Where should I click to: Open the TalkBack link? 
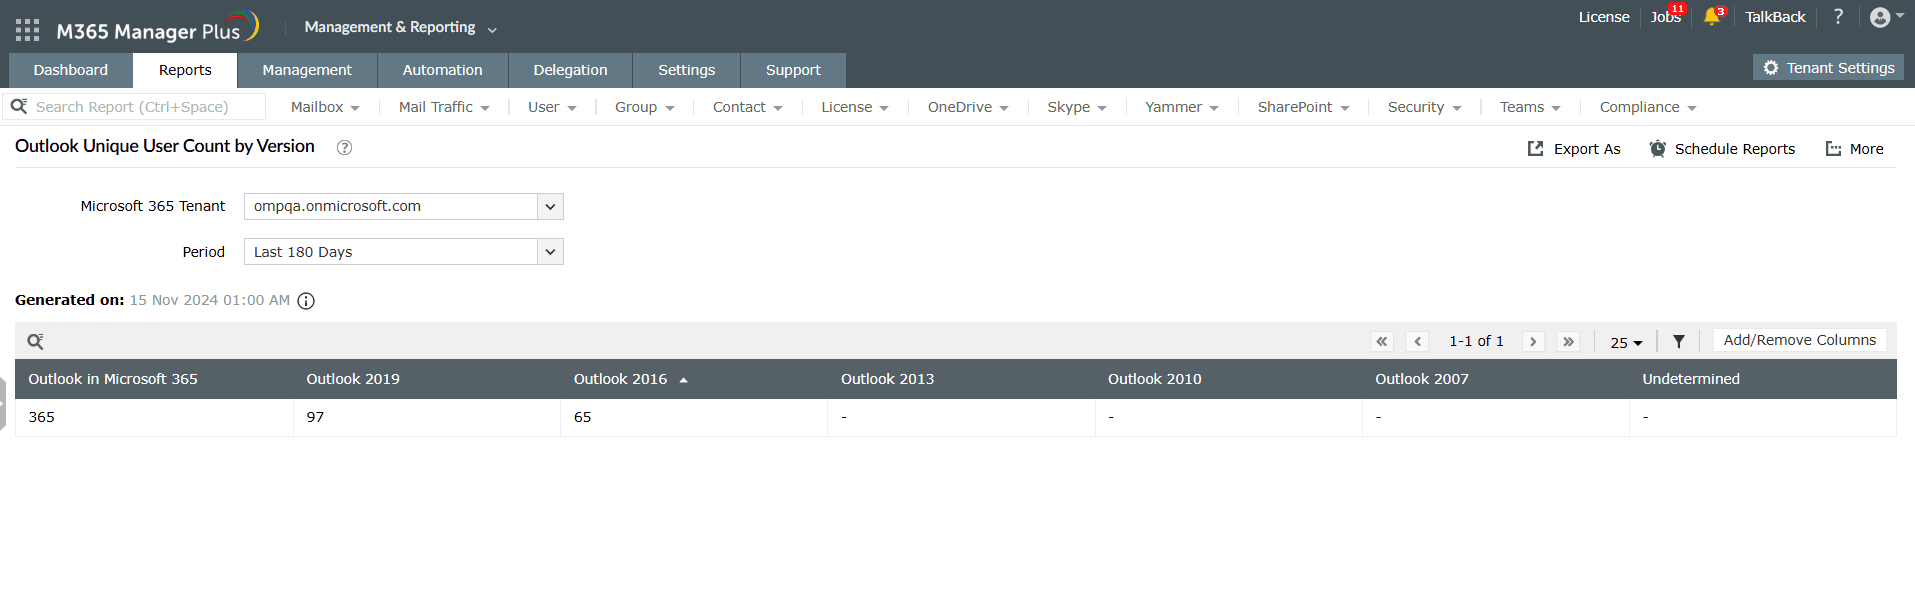[1775, 17]
